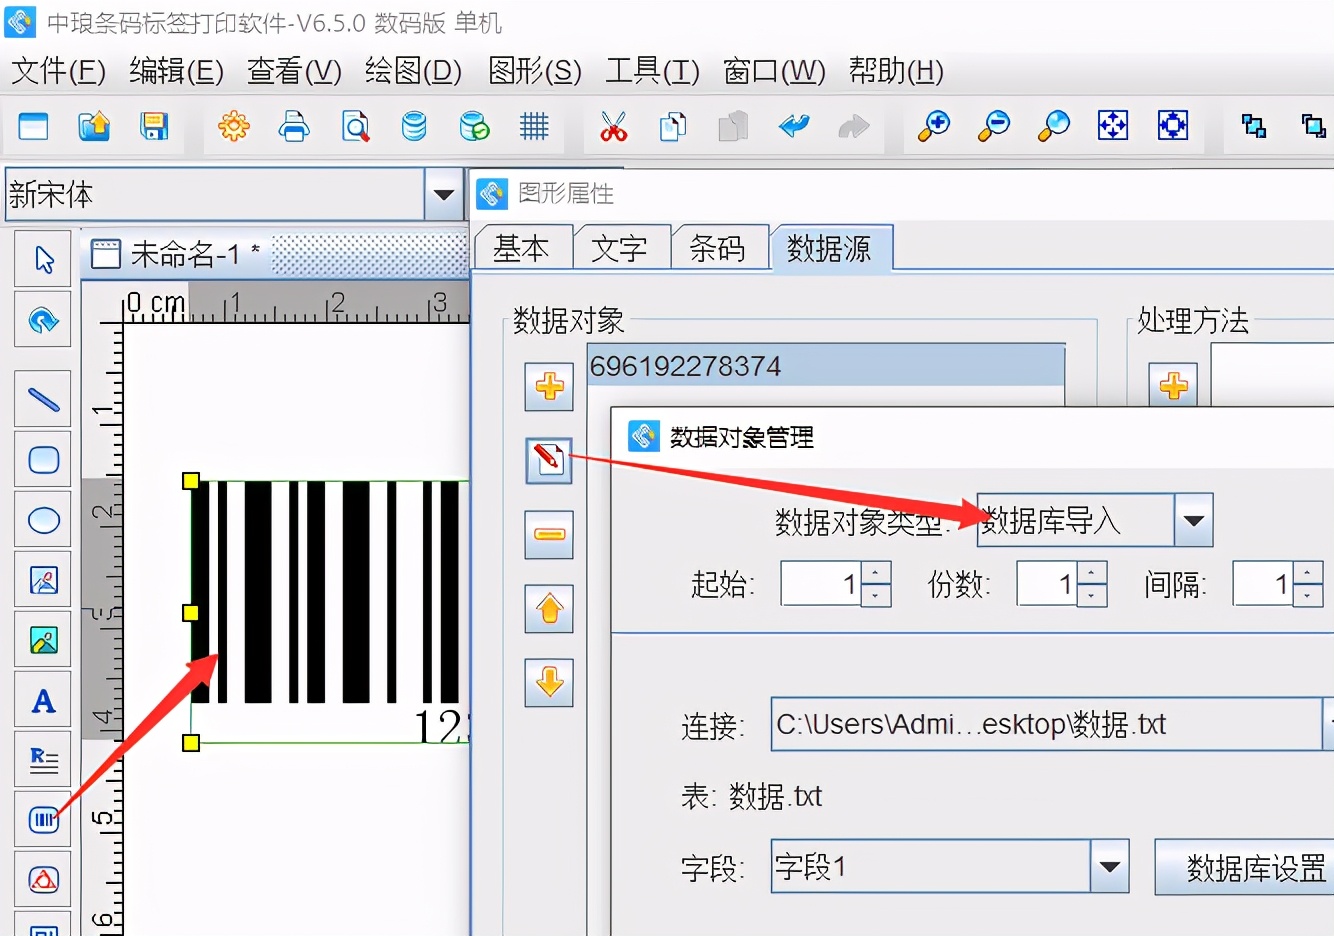The height and width of the screenshot is (936, 1334).
Task: Remove the data object with the minus button
Action: coord(549,534)
